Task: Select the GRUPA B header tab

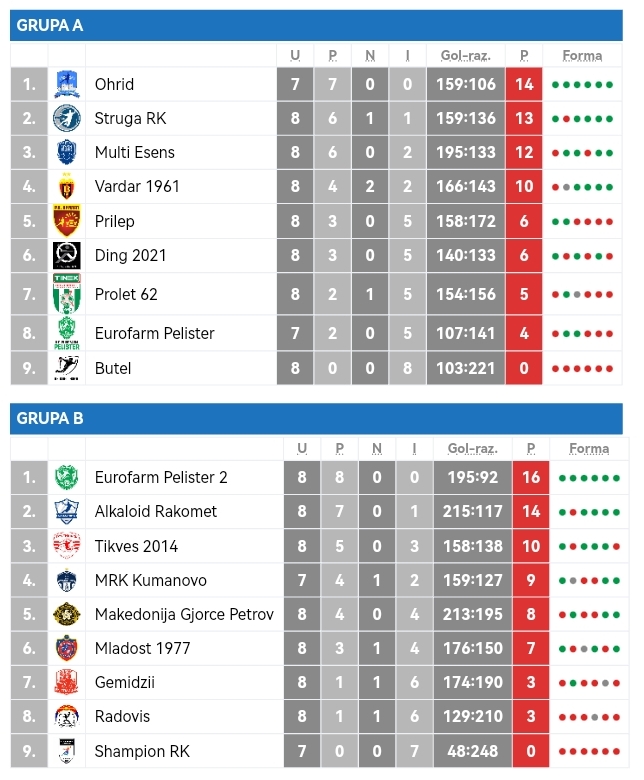Action: tap(50, 418)
